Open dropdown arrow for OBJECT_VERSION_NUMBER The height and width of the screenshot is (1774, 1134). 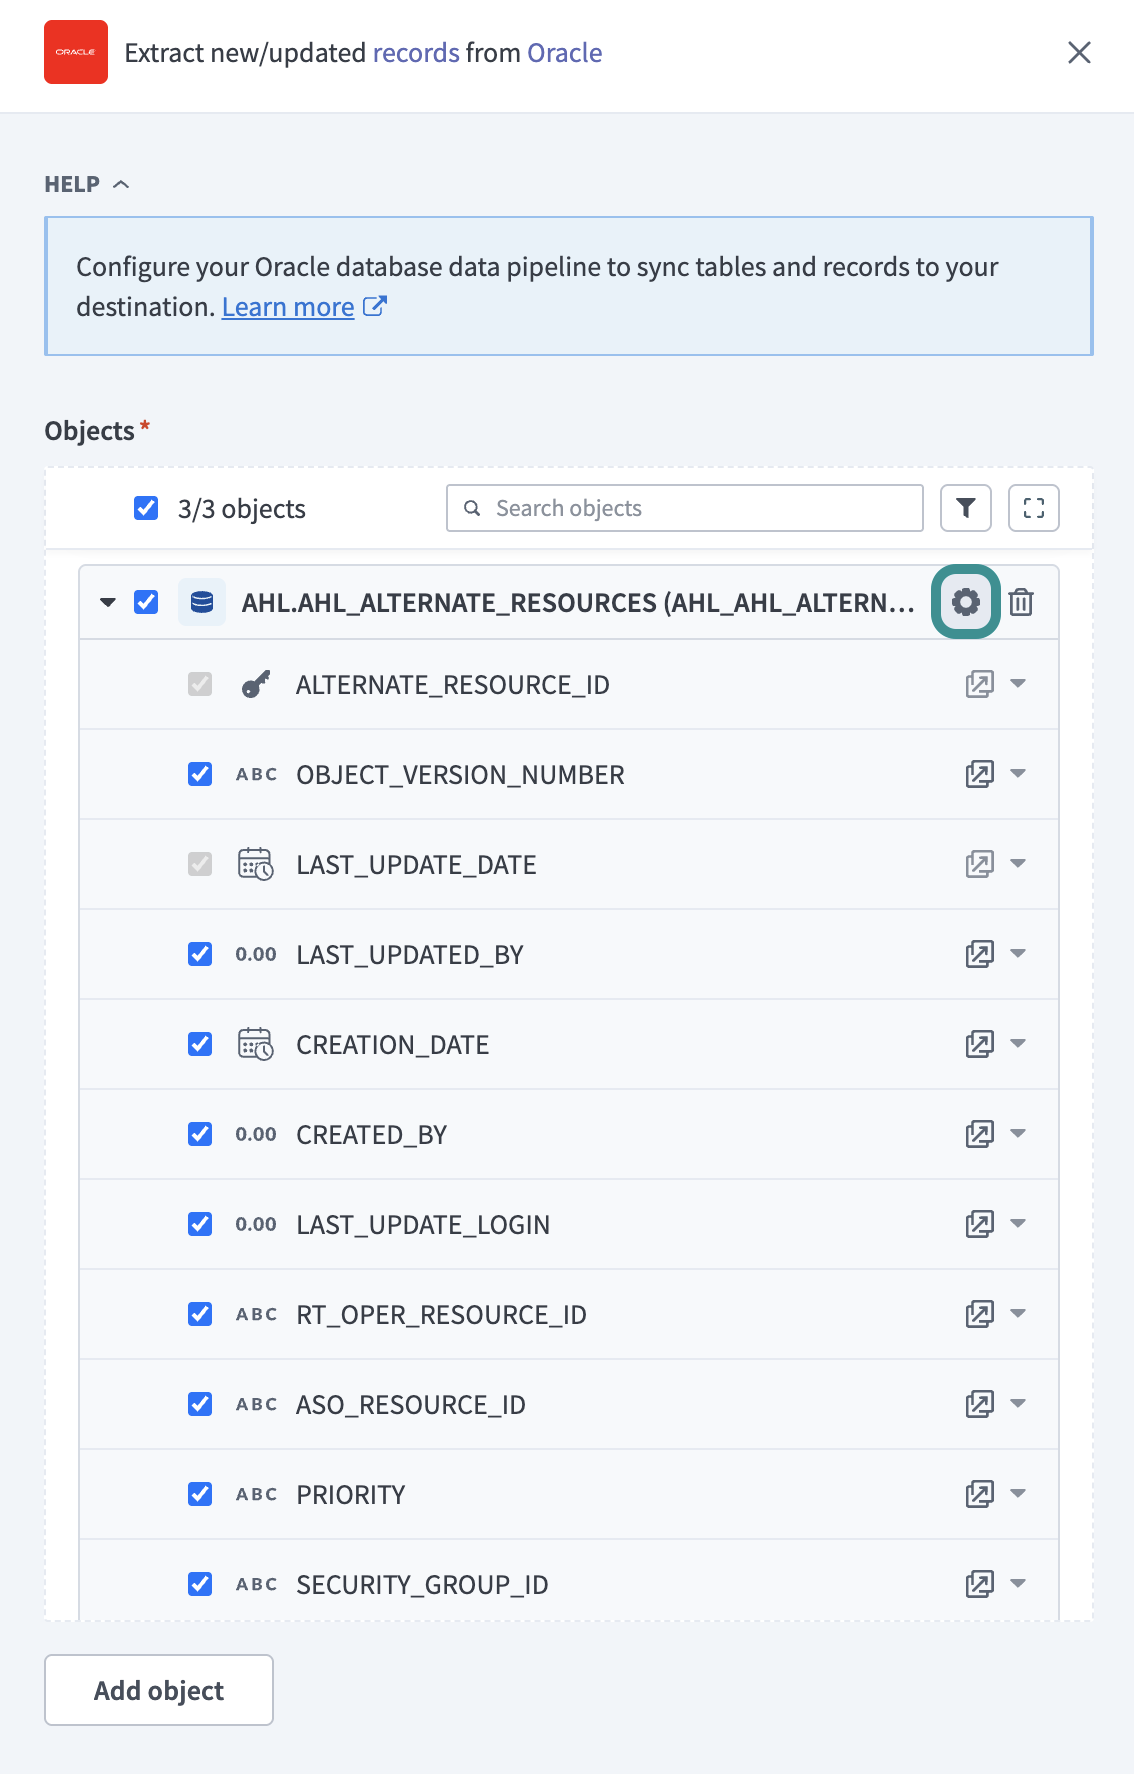pyautogui.click(x=1018, y=774)
